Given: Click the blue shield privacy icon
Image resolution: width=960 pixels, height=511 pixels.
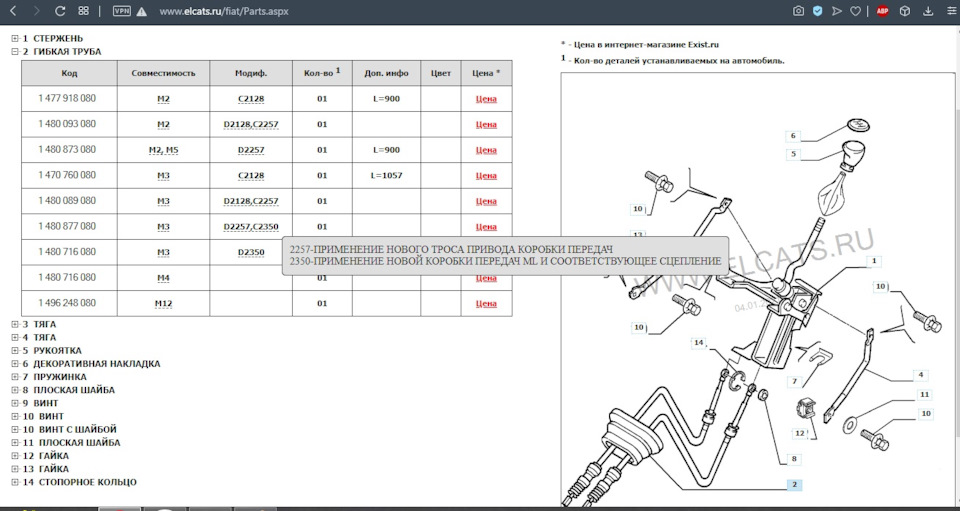Looking at the screenshot, I should point(817,11).
